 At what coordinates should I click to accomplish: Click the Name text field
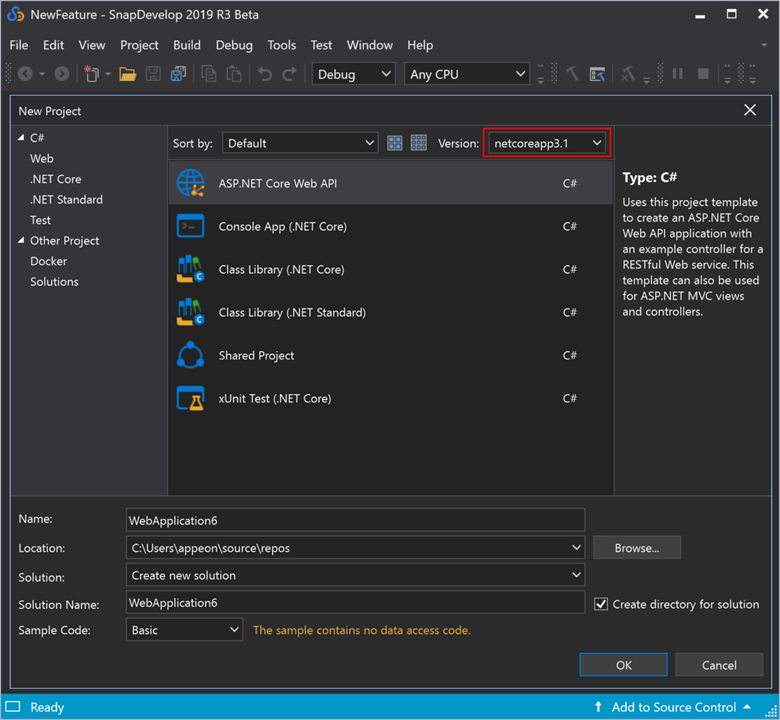tap(355, 520)
